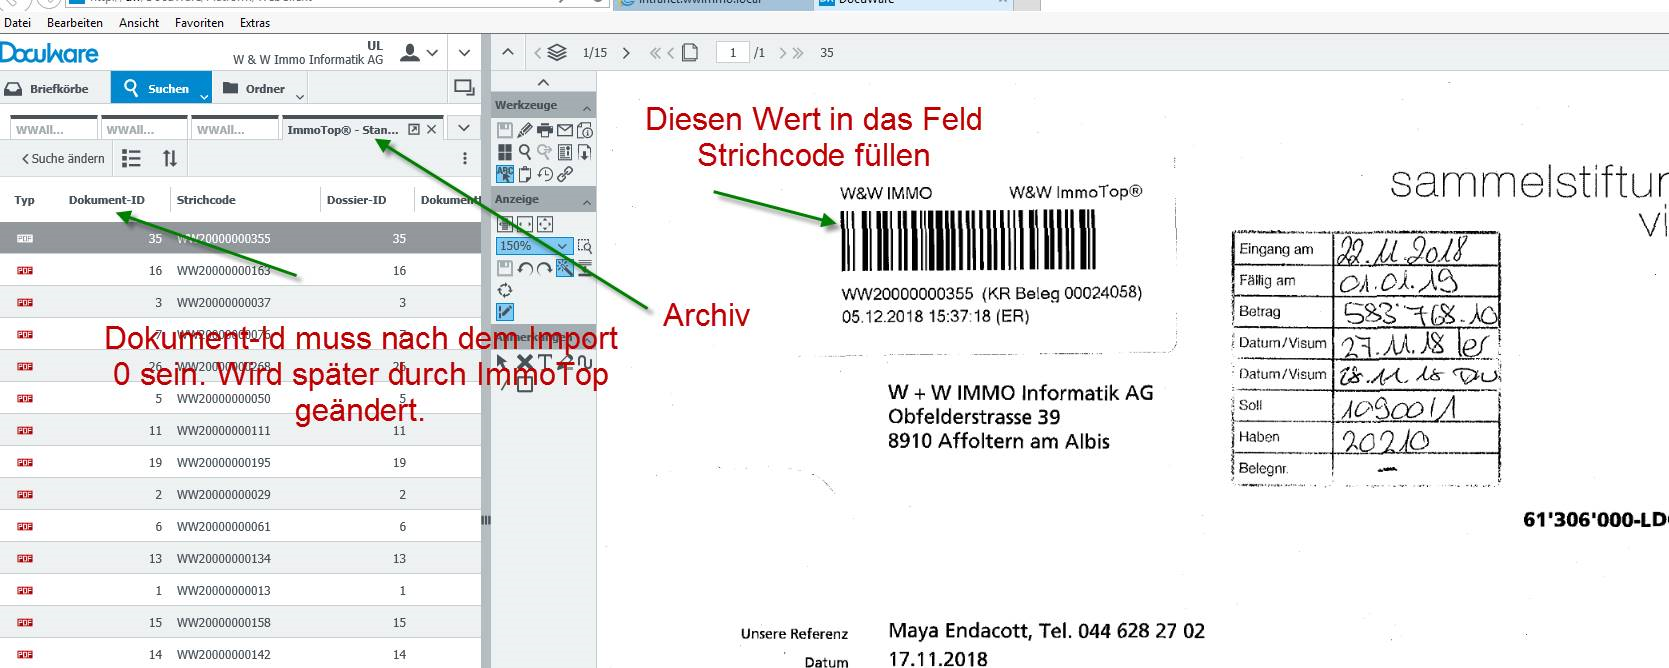Image resolution: width=1669 pixels, height=668 pixels.
Task: Open the Favoriten menu
Action: click(199, 22)
